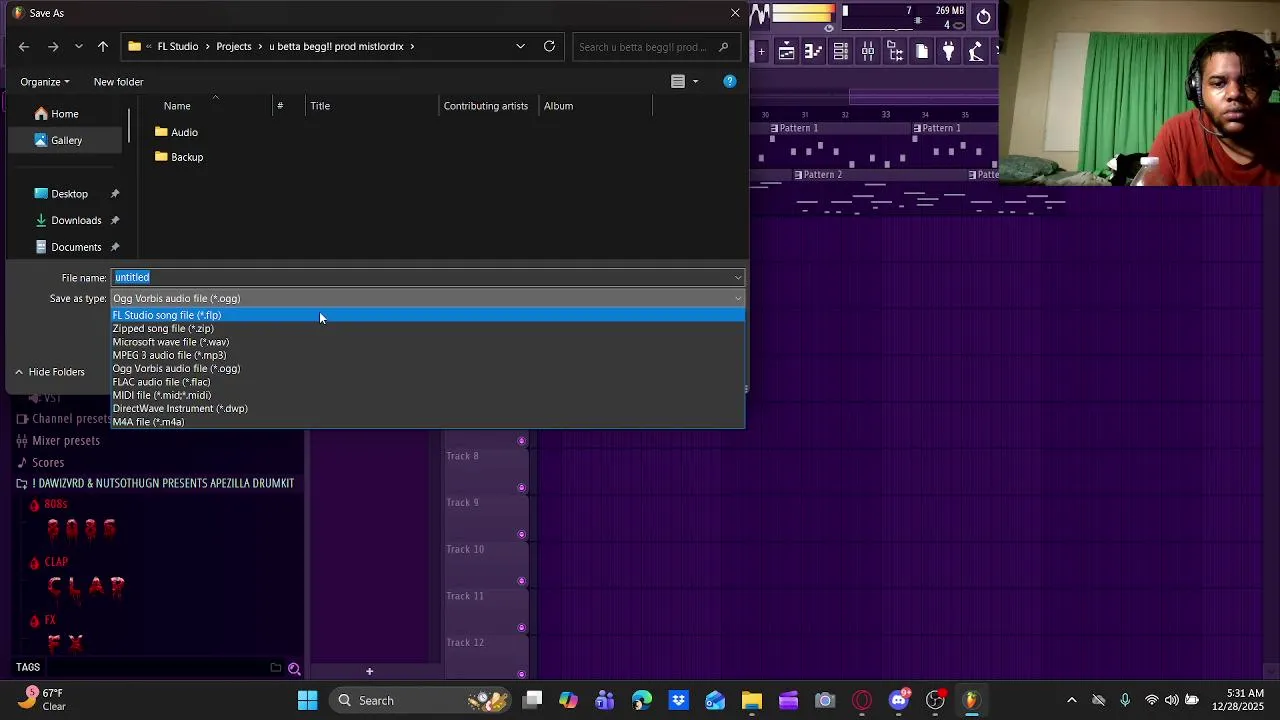Click the New folder button
Screen dimensions: 1280x720
click(x=118, y=82)
